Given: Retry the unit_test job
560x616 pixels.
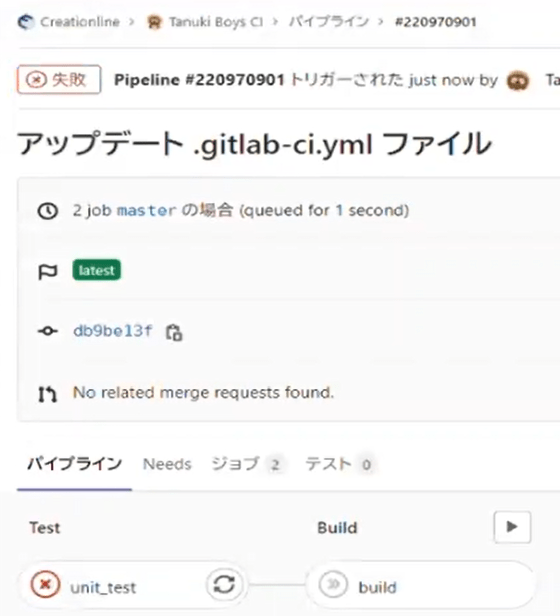Looking at the screenshot, I should pos(224,585).
